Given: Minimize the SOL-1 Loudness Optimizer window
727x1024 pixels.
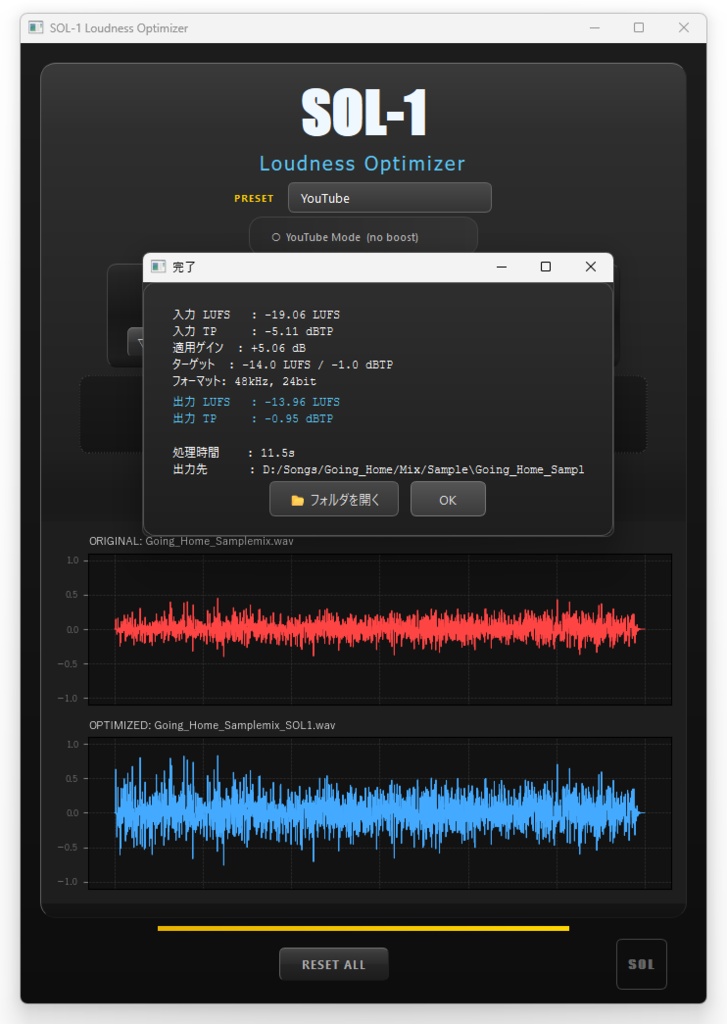Looking at the screenshot, I should [594, 27].
